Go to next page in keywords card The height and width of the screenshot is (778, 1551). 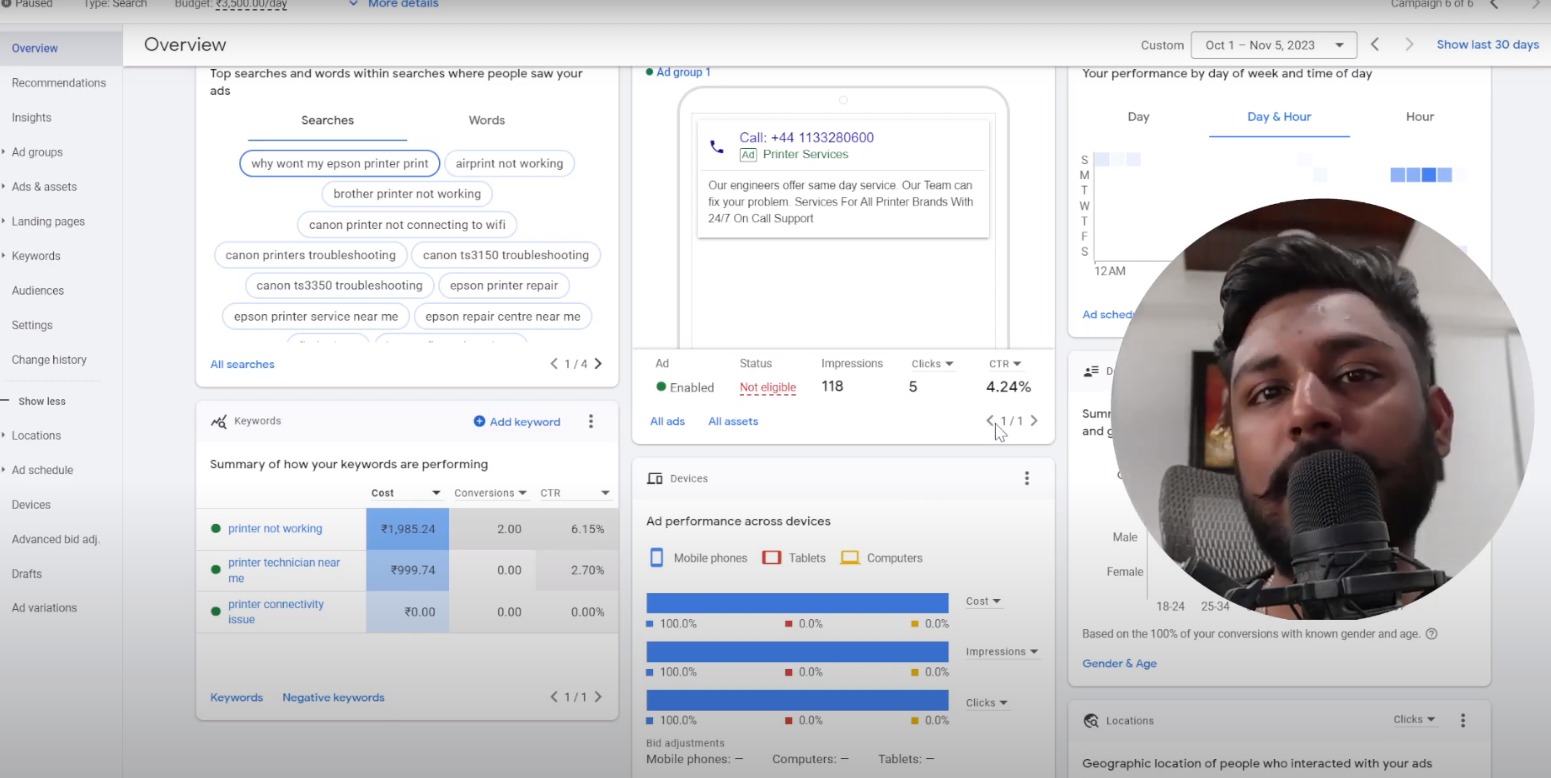599,697
